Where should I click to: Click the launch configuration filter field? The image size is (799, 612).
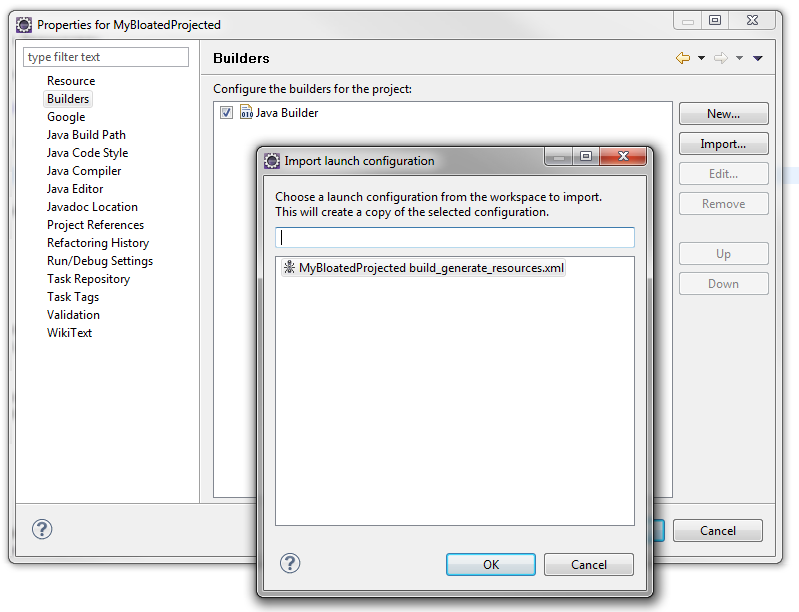(455, 238)
